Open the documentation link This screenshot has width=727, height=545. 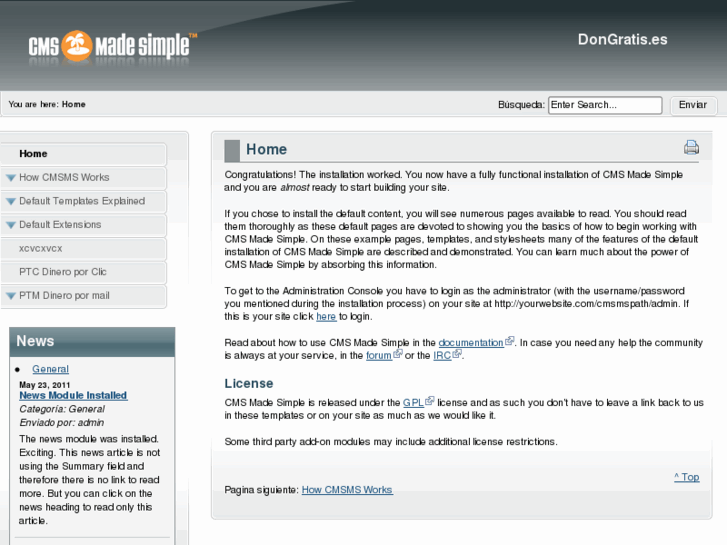[x=471, y=343]
